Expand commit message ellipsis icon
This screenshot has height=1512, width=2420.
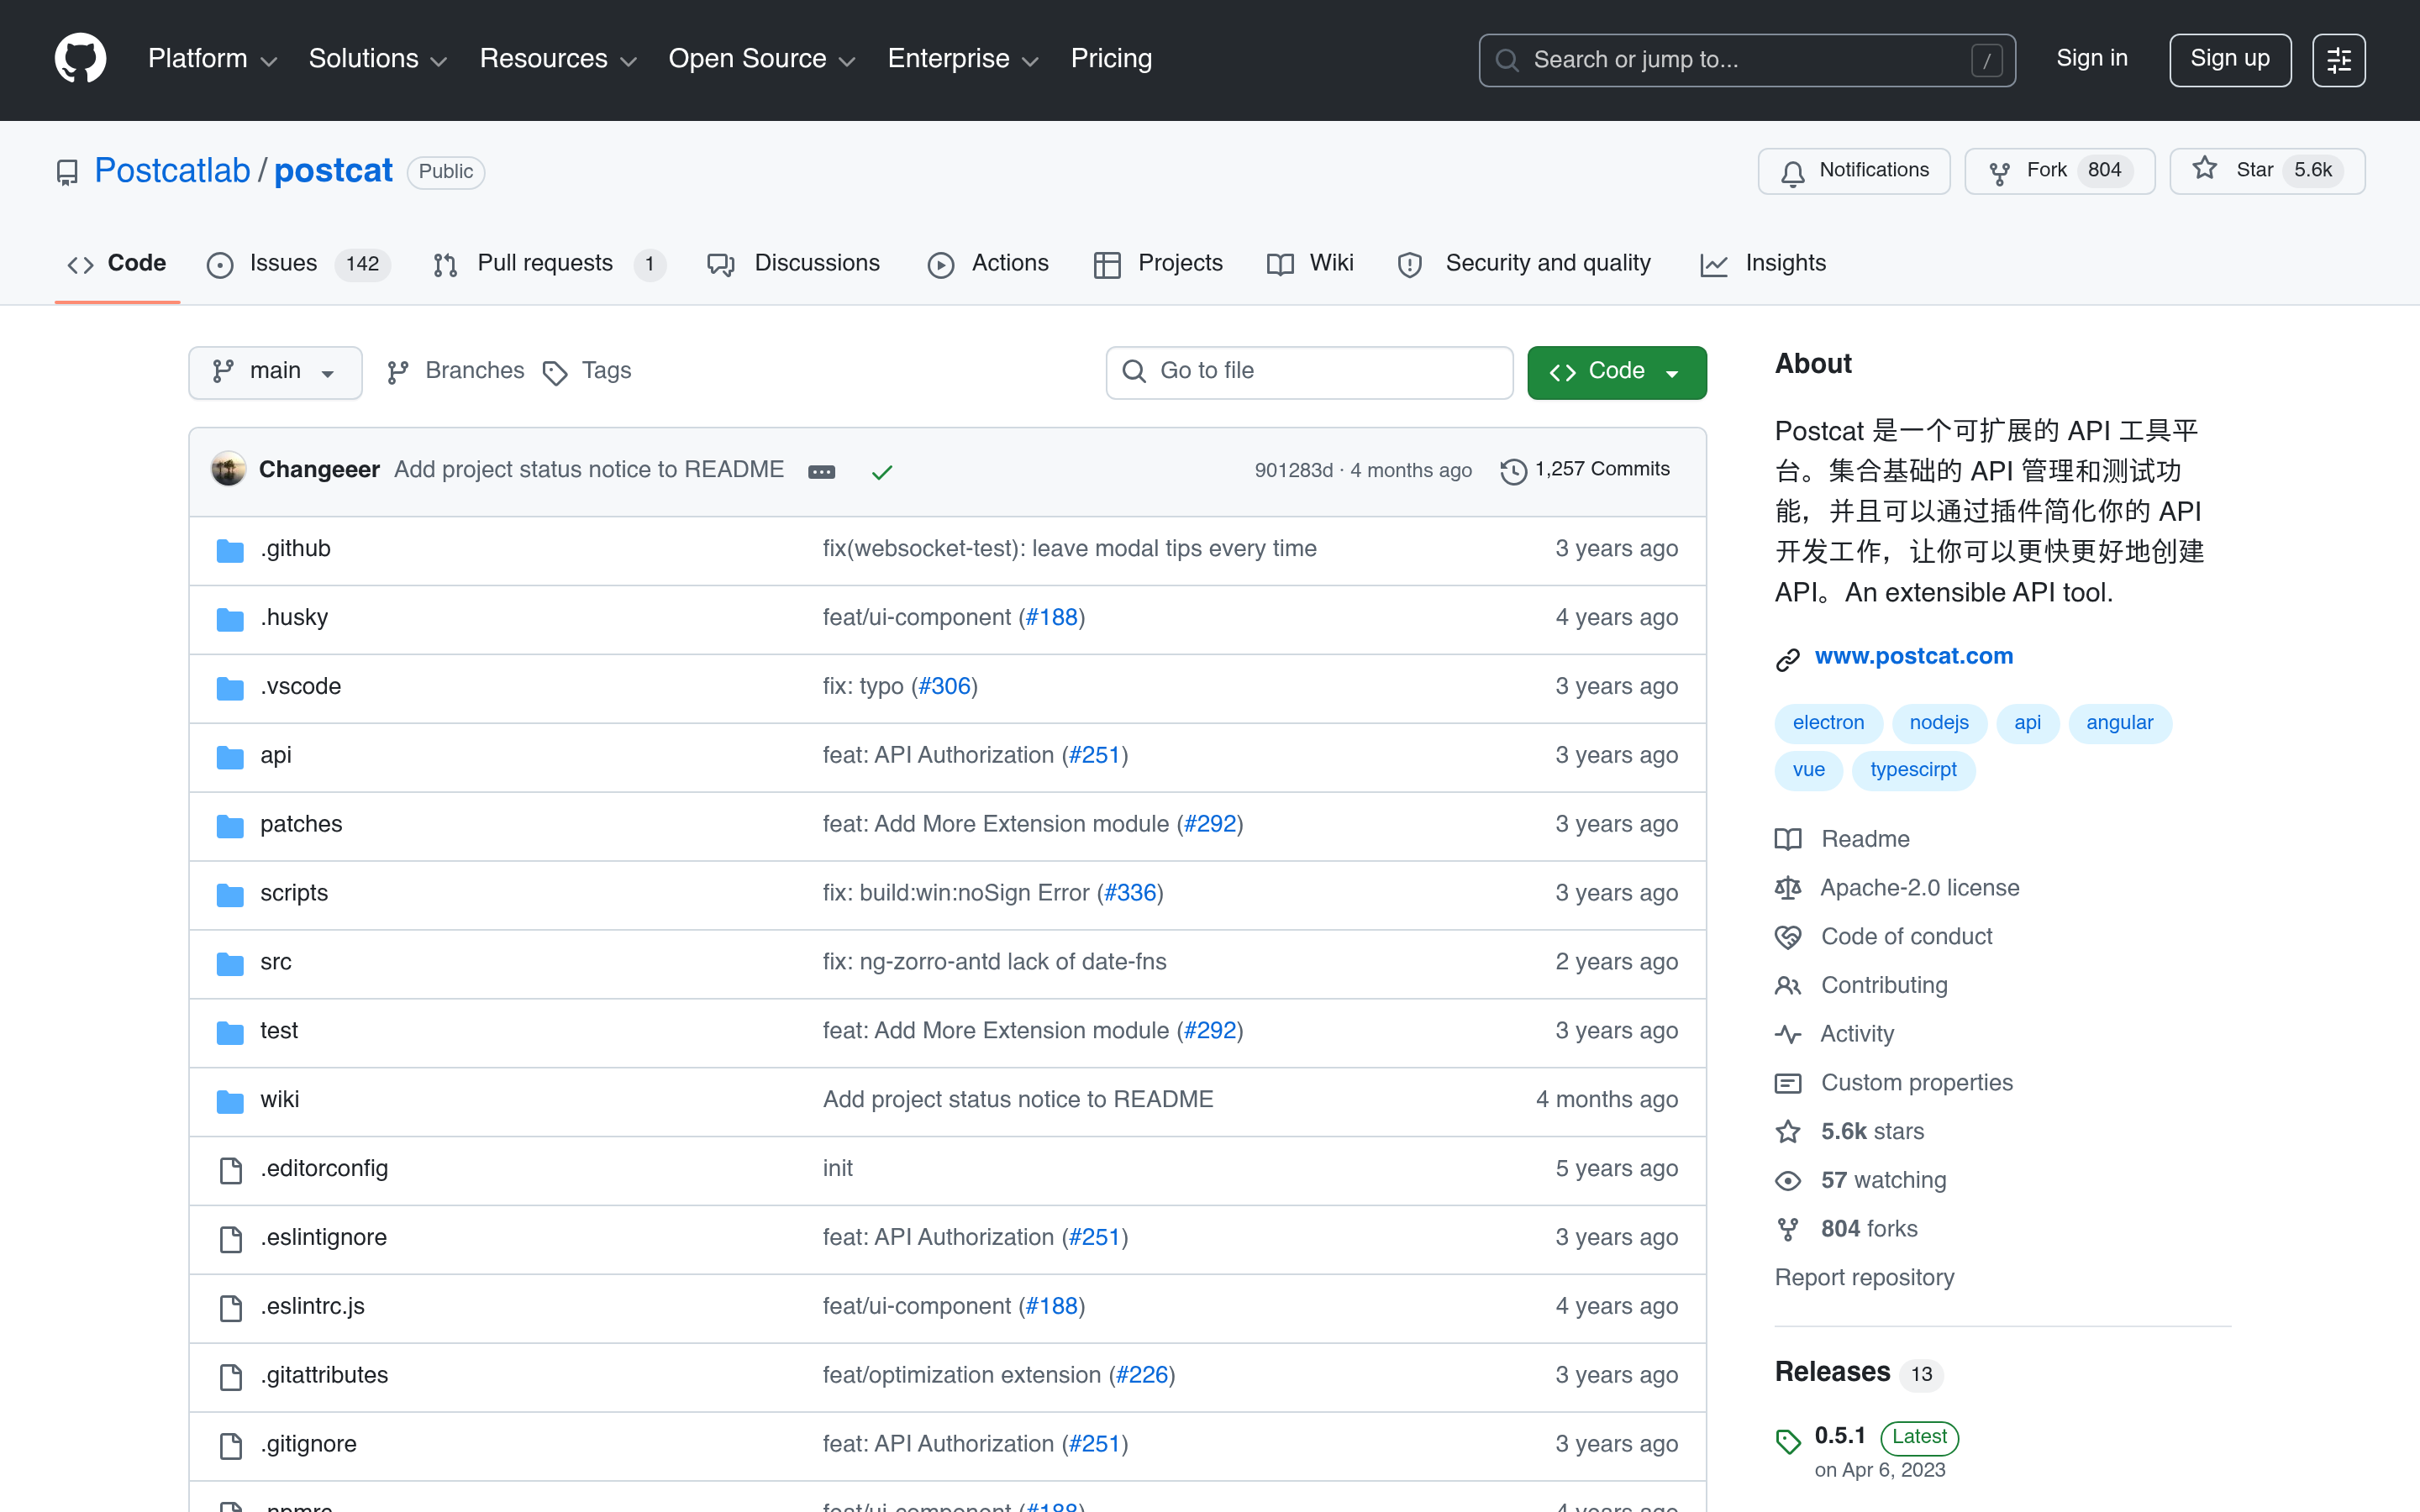(x=821, y=471)
